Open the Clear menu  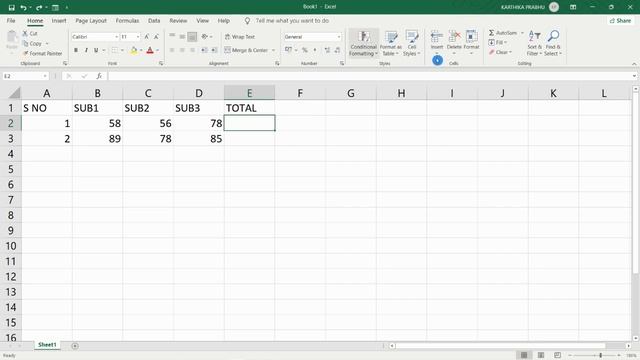tap(500, 52)
